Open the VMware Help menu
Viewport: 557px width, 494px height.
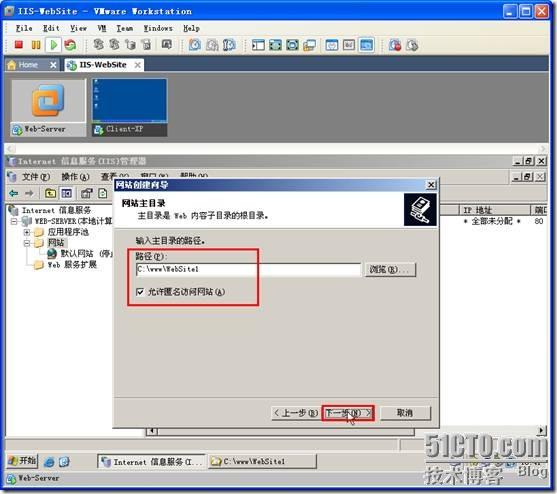tap(191, 28)
